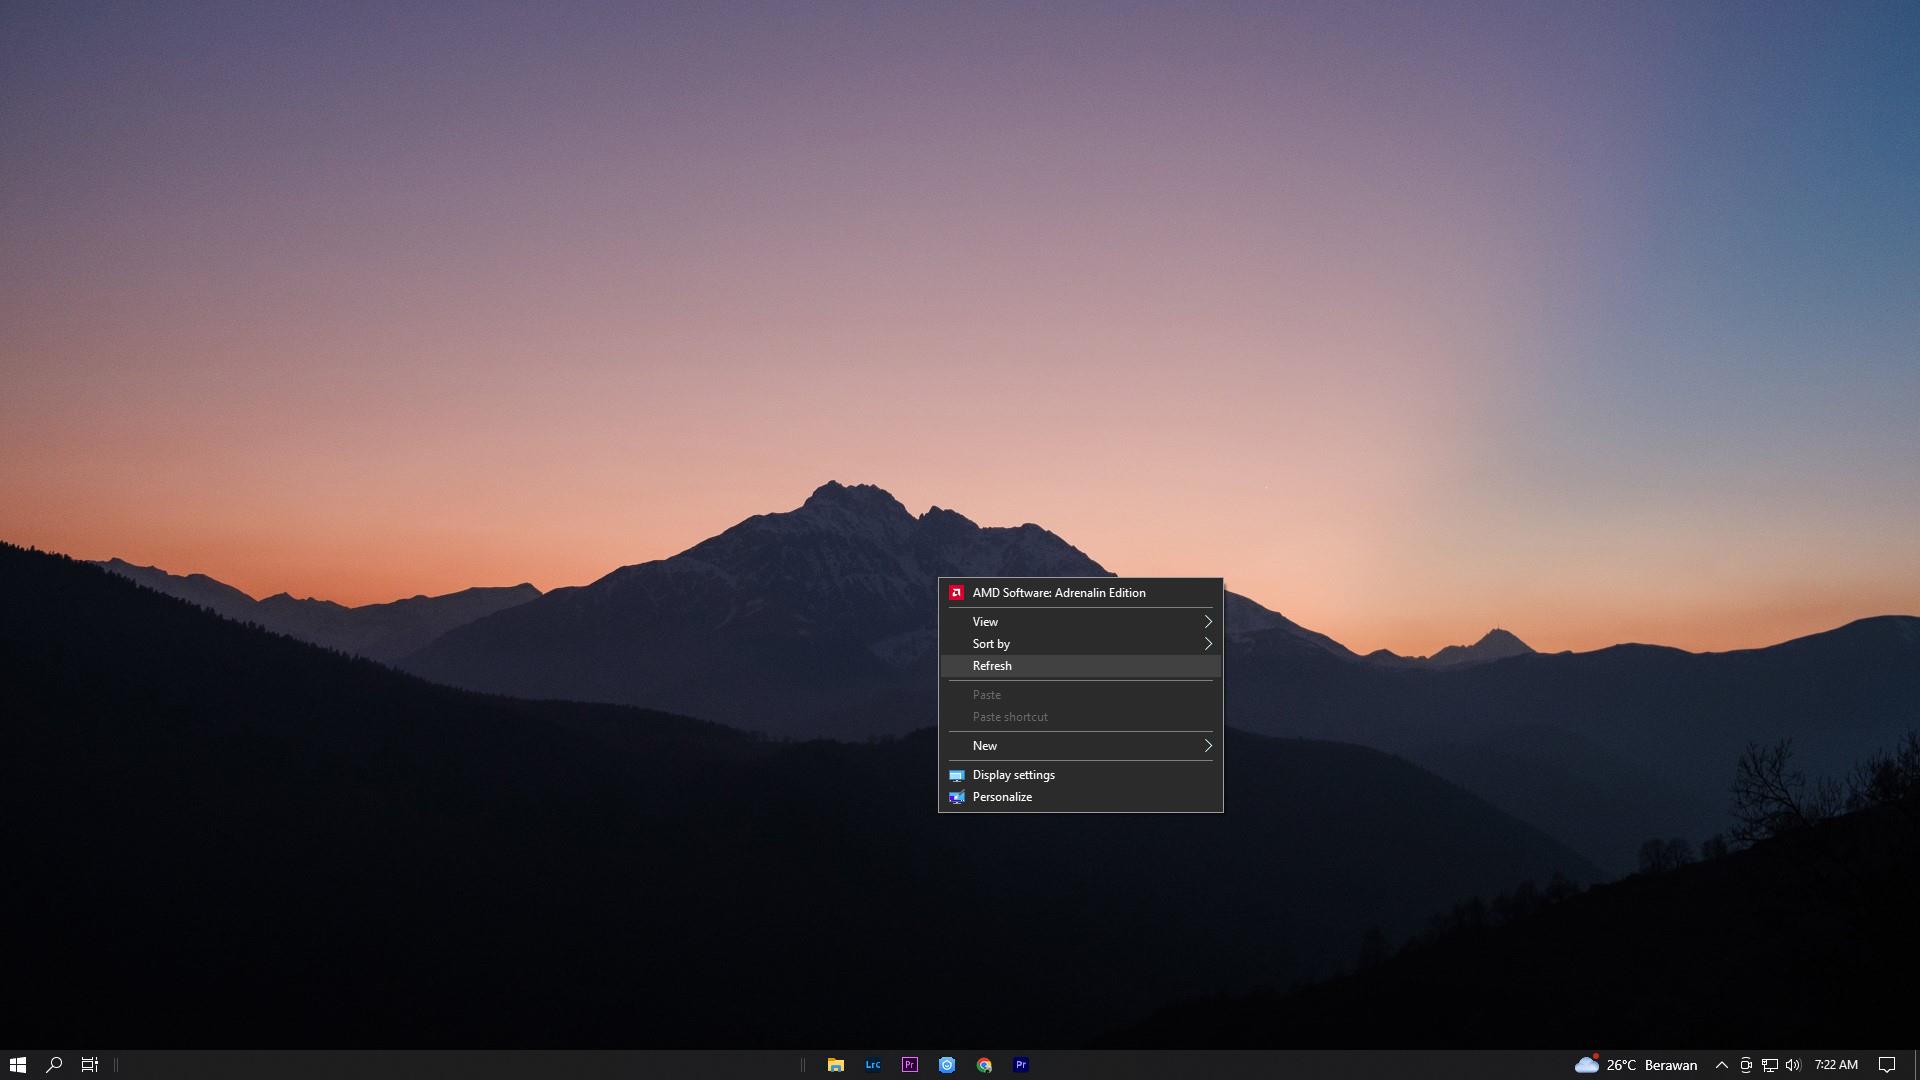Select Personalize from context menu

[x=1002, y=797]
